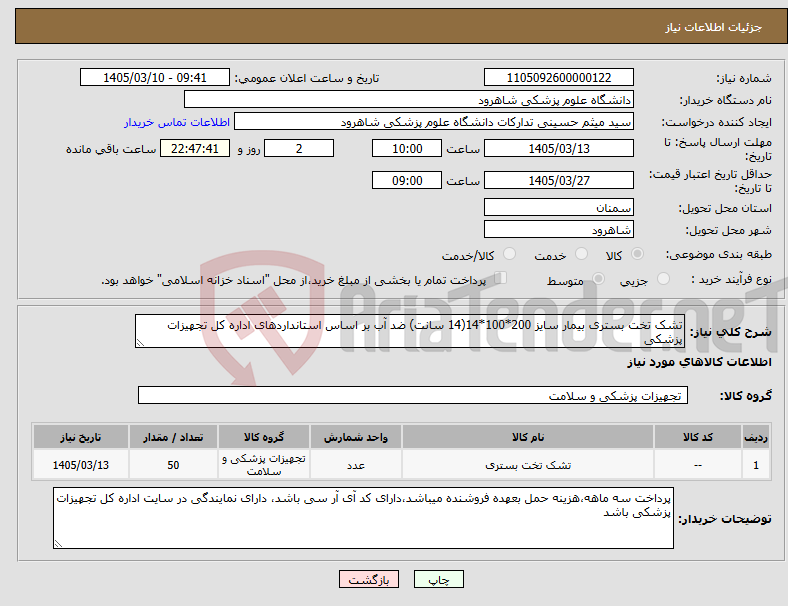The image size is (788, 606).
Task: Click the گروه کالا field تجهیزات پزشکی و سلامت
Action: [413, 395]
